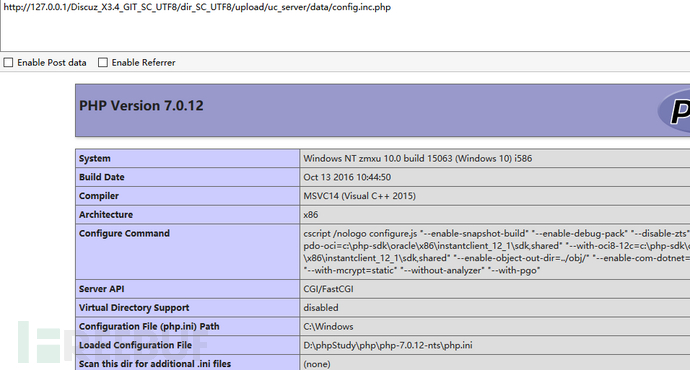Viewport: 690px width, 370px height.
Task: Enable the Post data checkbox
Action: (x=8, y=62)
